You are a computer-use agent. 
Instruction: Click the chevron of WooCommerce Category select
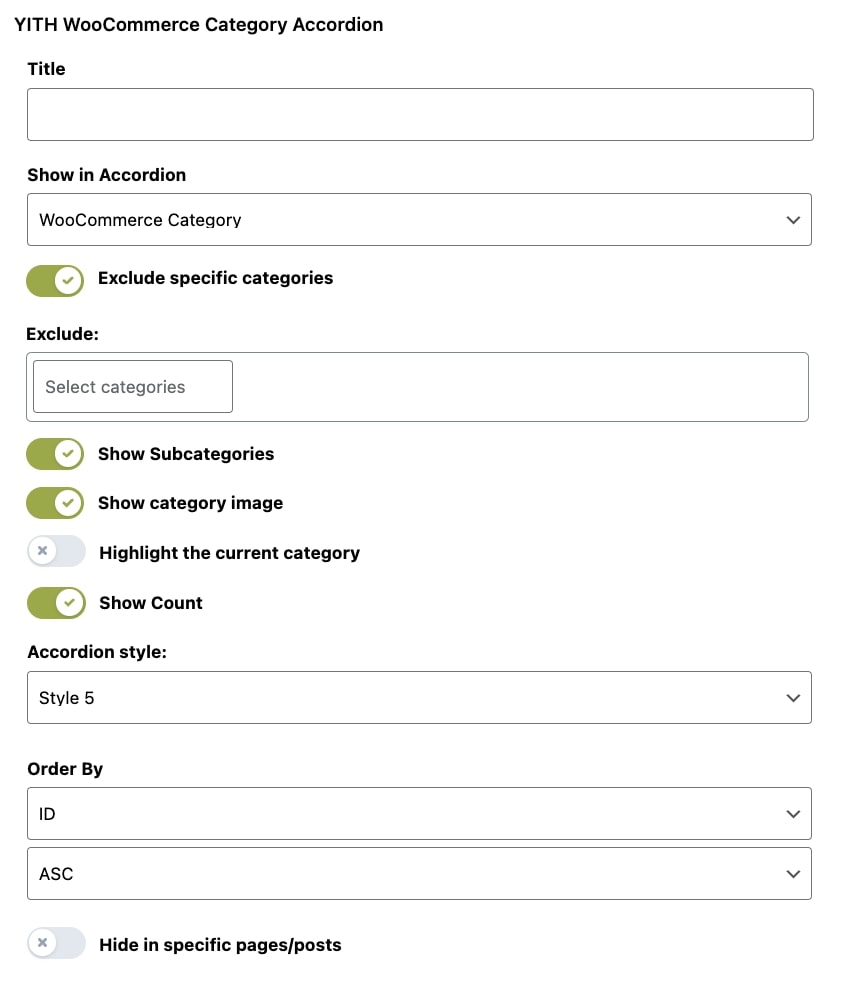793,220
